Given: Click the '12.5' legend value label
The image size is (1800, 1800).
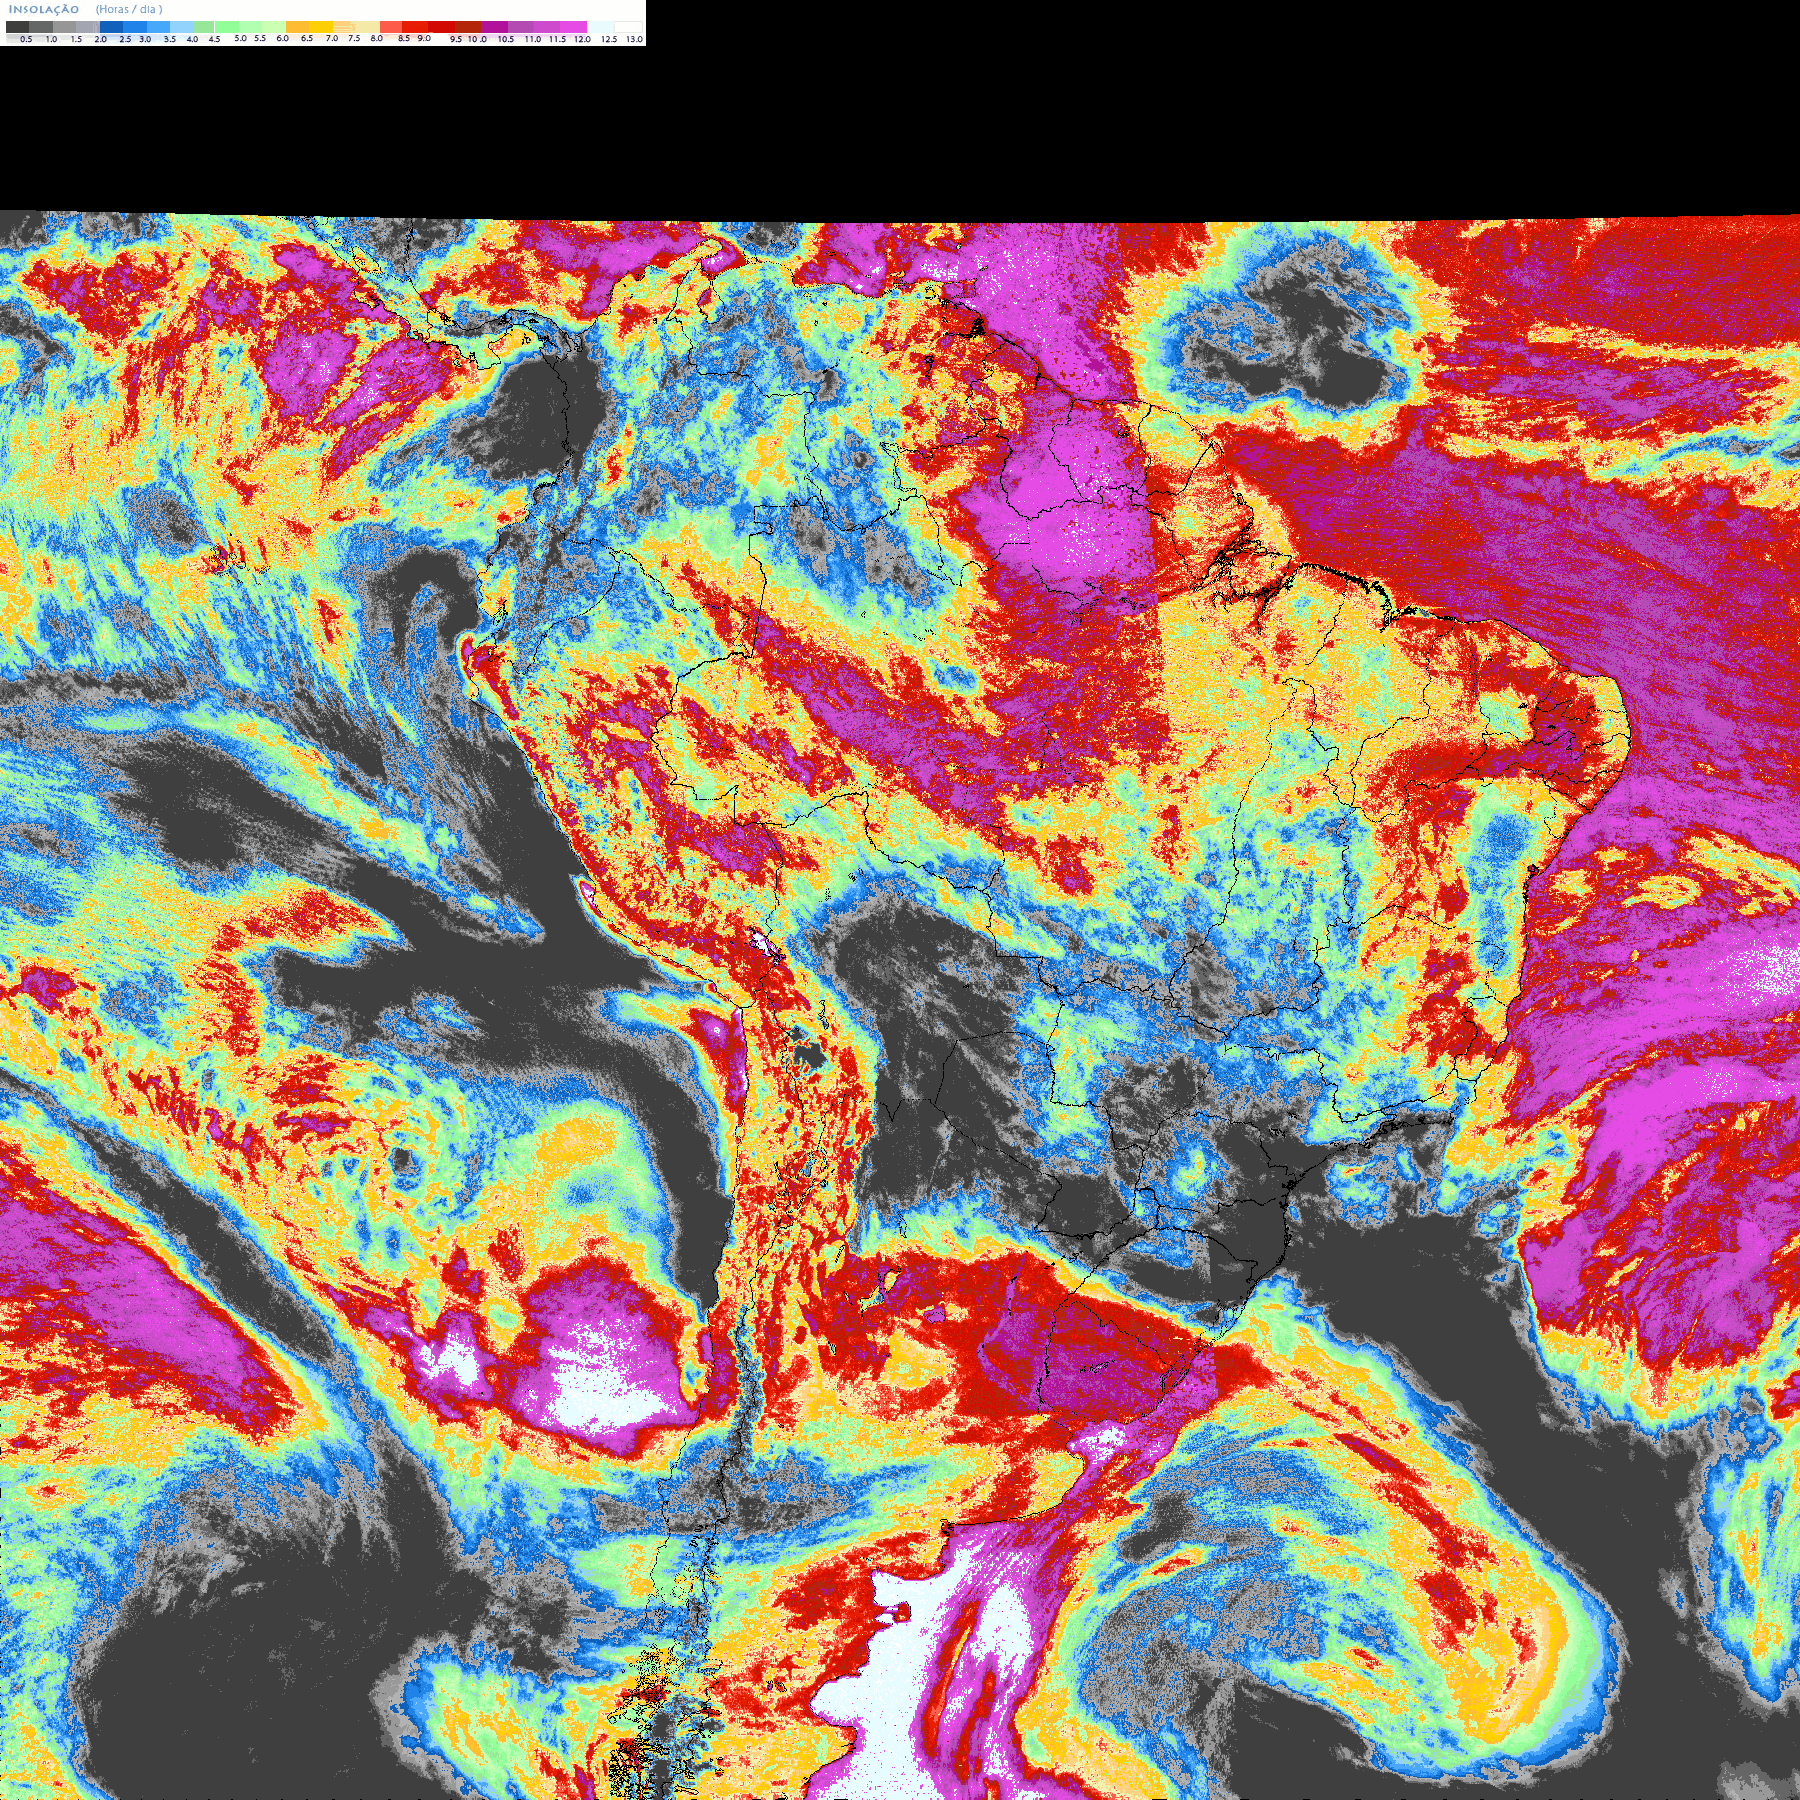Looking at the screenshot, I should (x=609, y=39).
